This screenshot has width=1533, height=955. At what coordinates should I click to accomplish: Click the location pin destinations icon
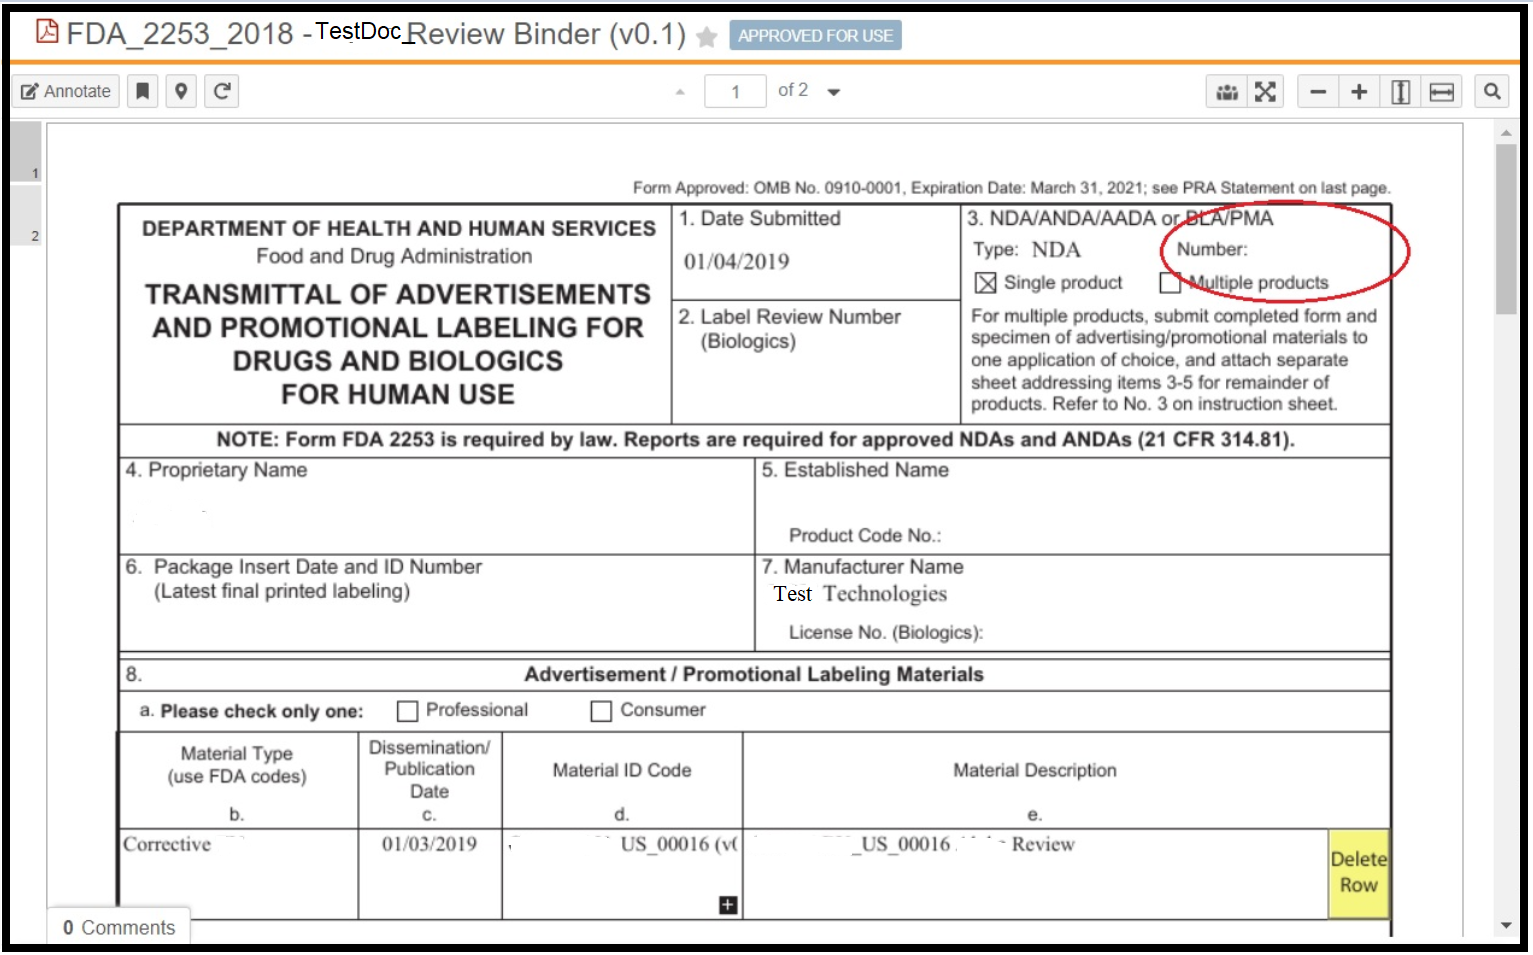pos(181,91)
